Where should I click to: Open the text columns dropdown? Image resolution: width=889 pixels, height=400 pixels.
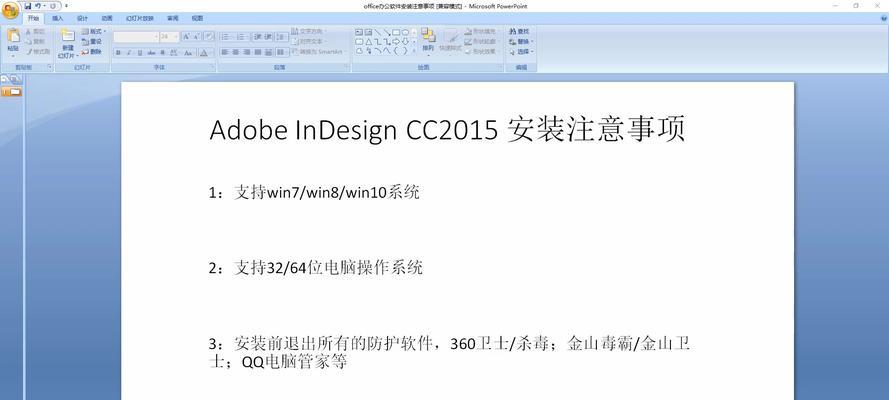(281, 52)
